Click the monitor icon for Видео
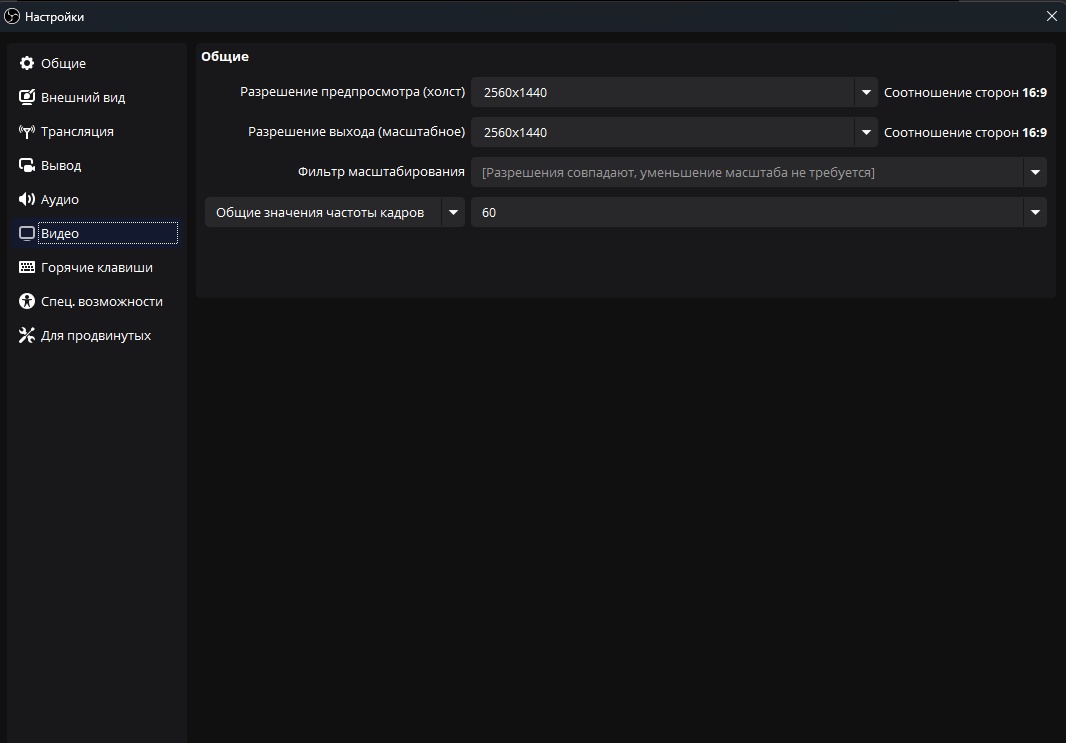Image resolution: width=1066 pixels, height=743 pixels. click(27, 233)
